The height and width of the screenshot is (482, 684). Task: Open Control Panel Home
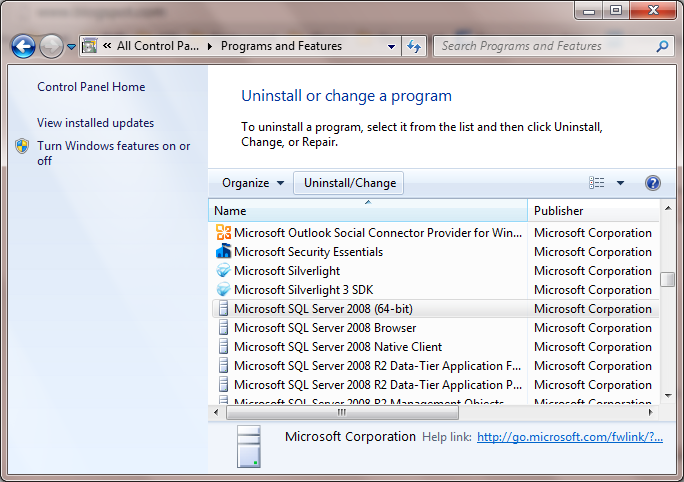pyautogui.click(x=91, y=87)
